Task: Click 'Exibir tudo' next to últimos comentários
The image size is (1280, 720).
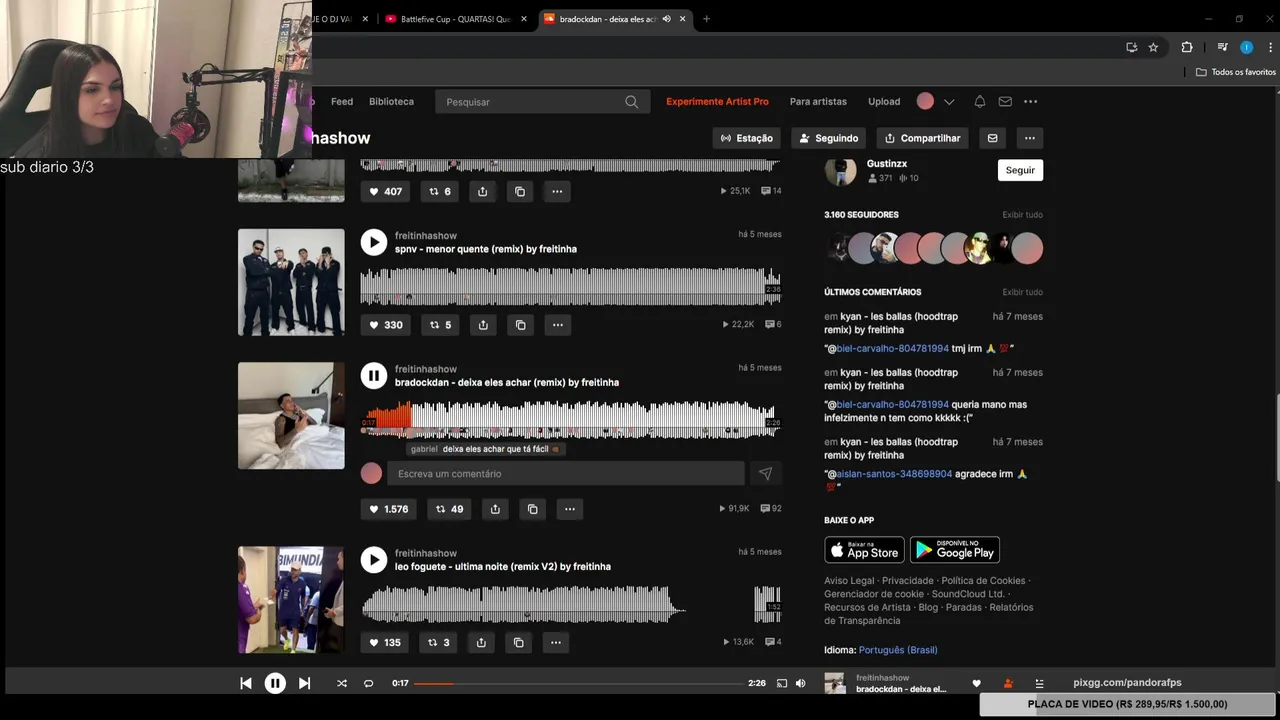Action: point(1022,292)
